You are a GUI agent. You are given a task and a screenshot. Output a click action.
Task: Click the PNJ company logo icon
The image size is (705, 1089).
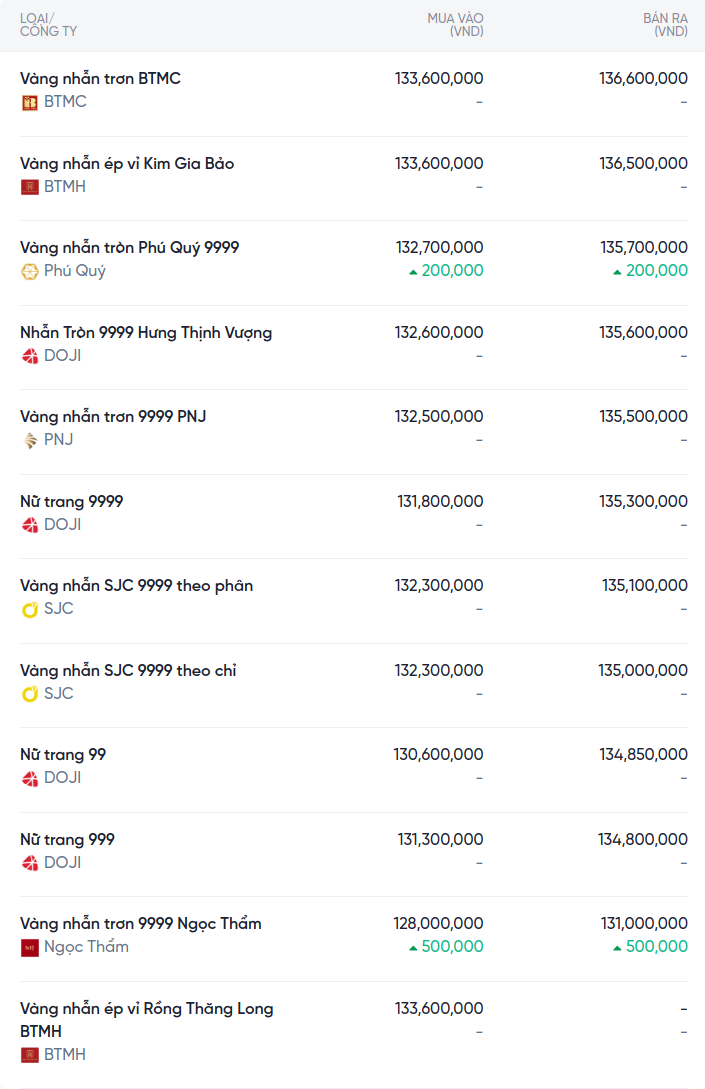(x=30, y=440)
